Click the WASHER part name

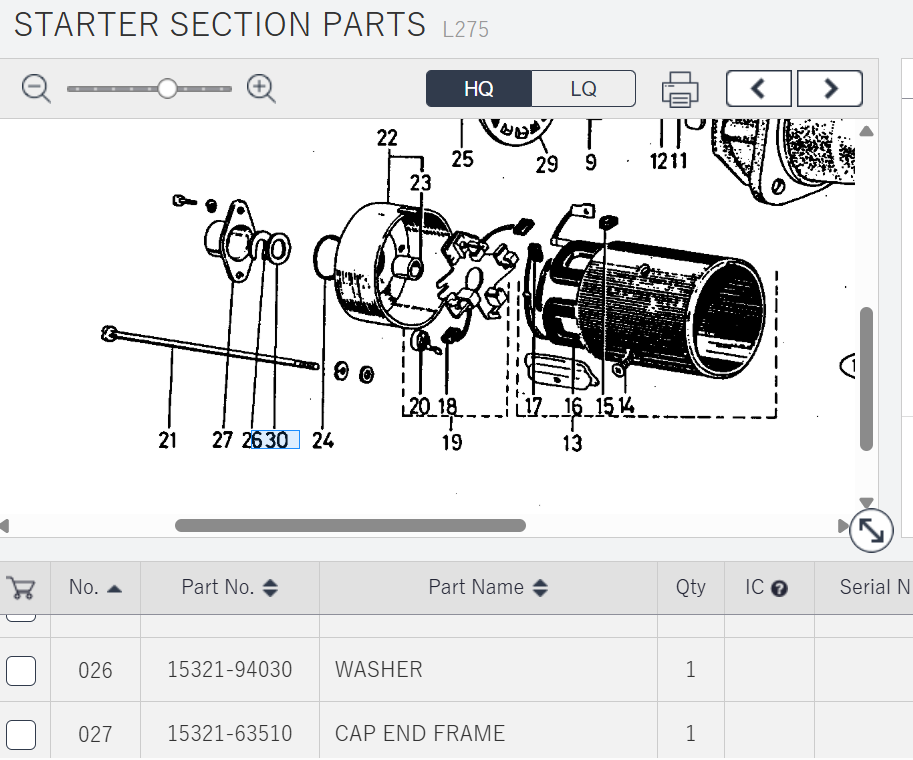point(378,670)
